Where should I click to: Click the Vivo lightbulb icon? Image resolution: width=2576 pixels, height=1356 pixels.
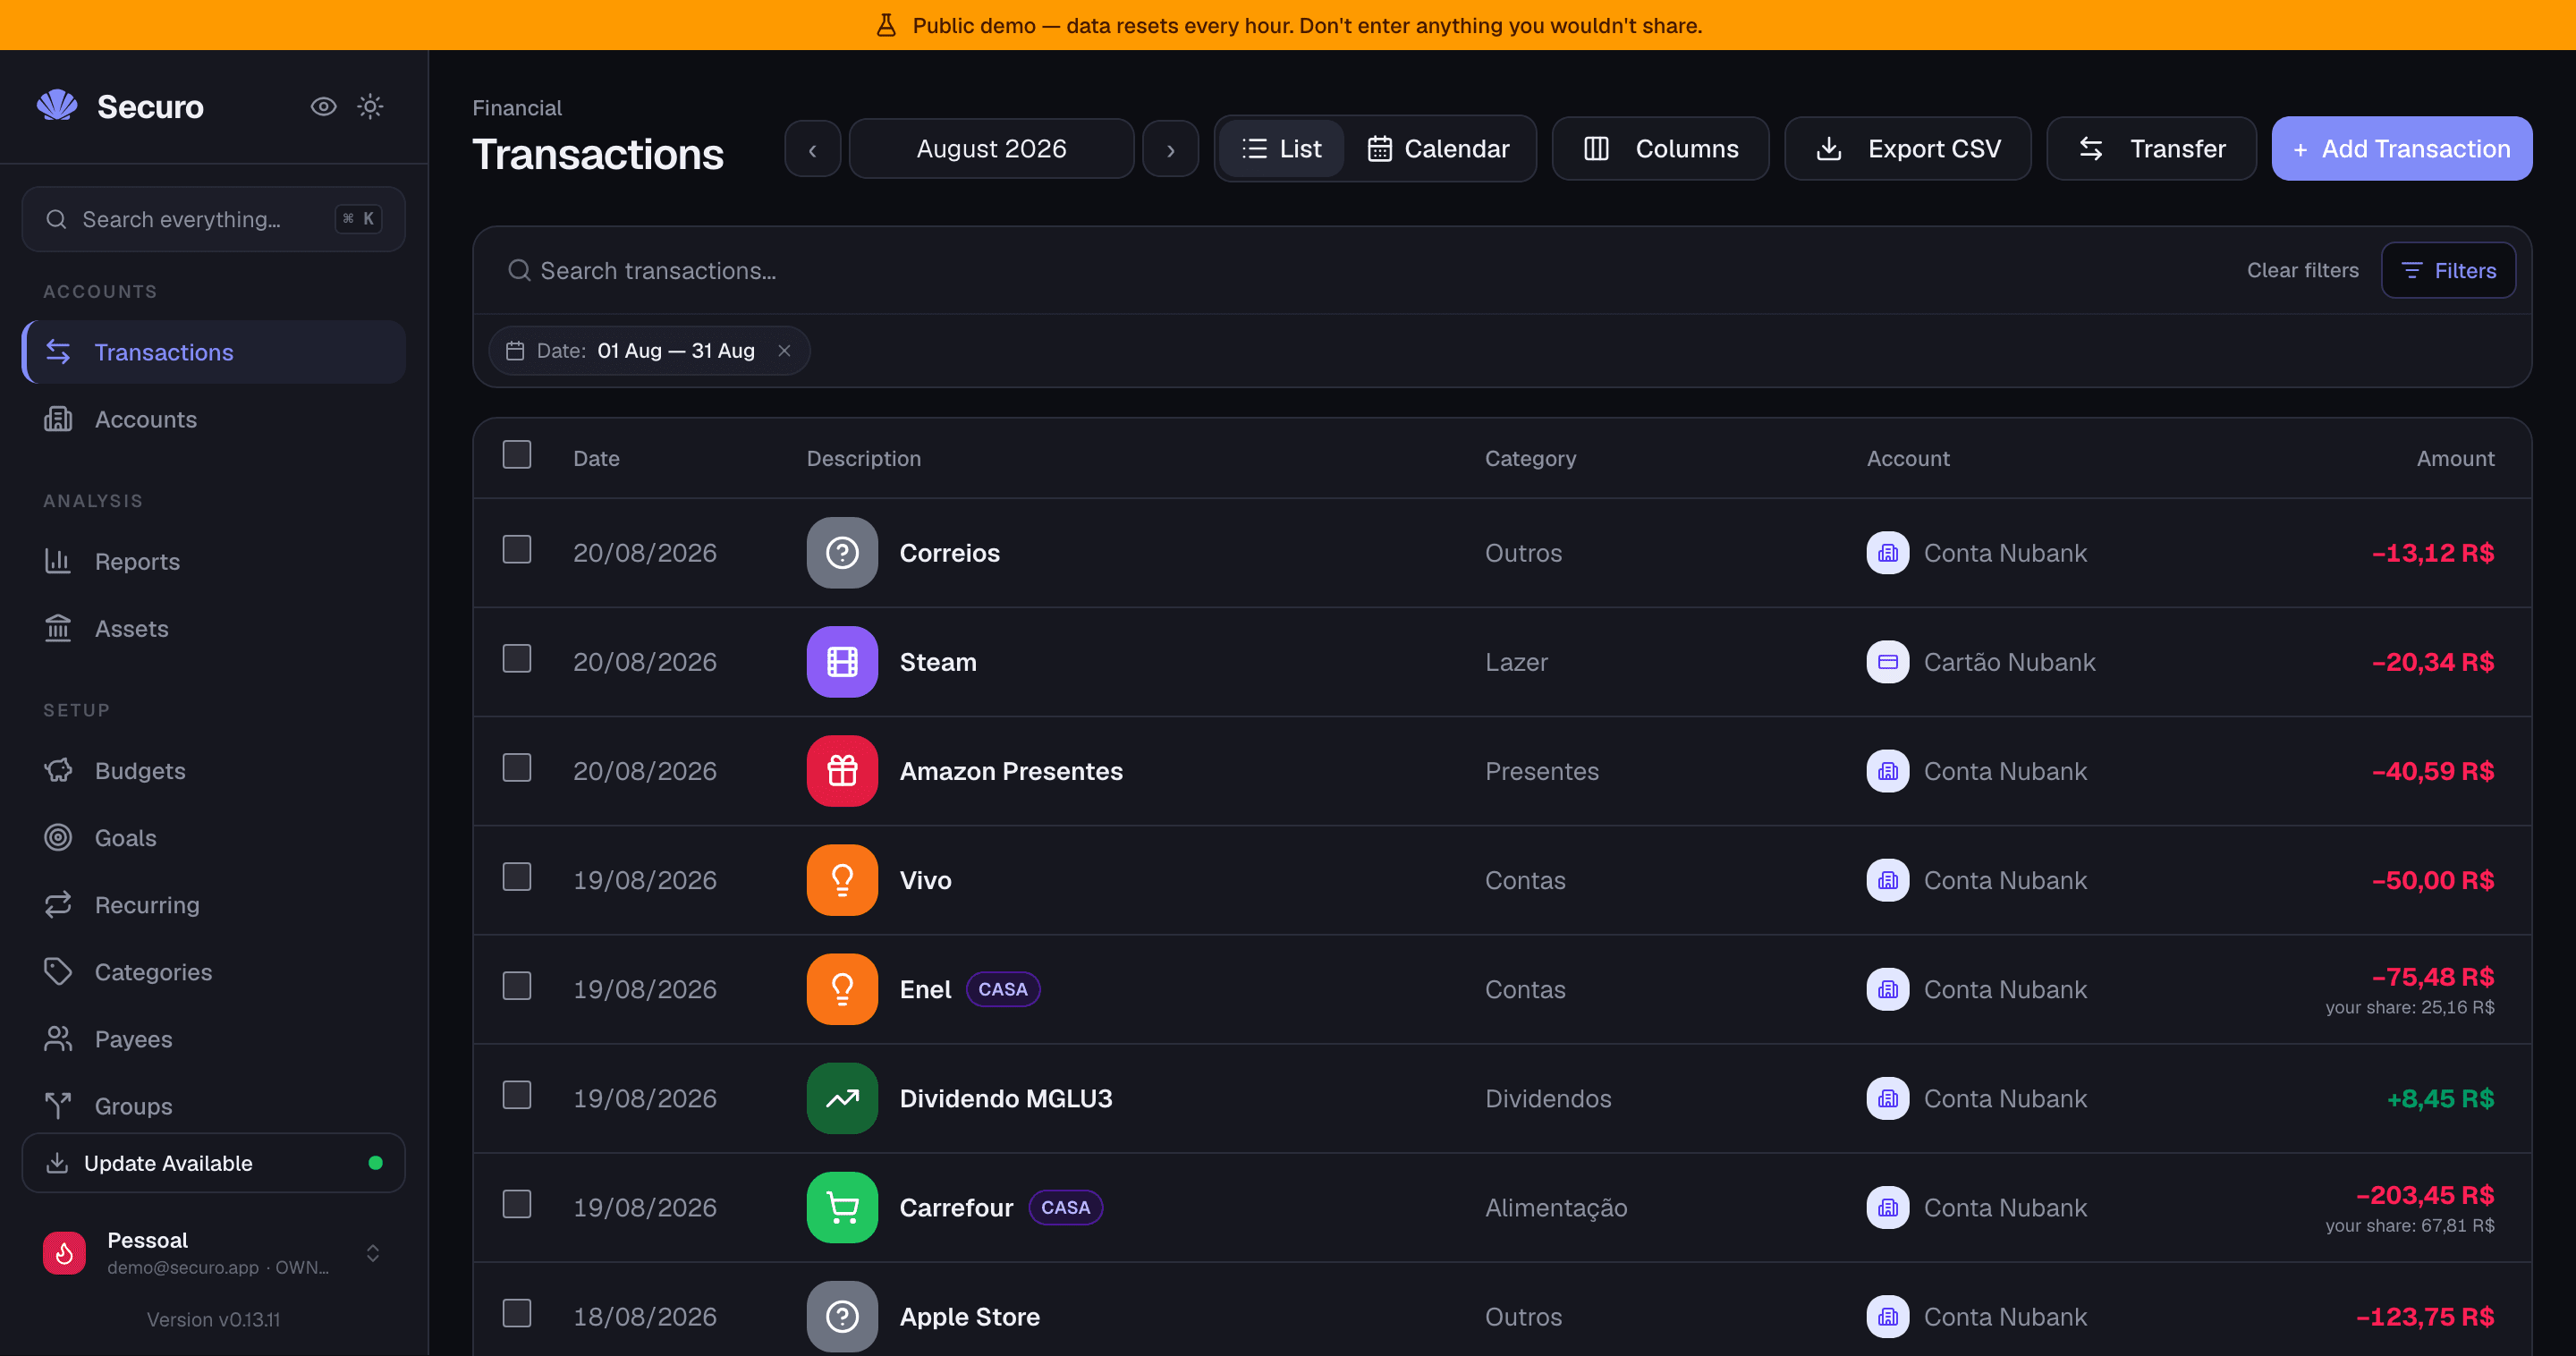[842, 880]
